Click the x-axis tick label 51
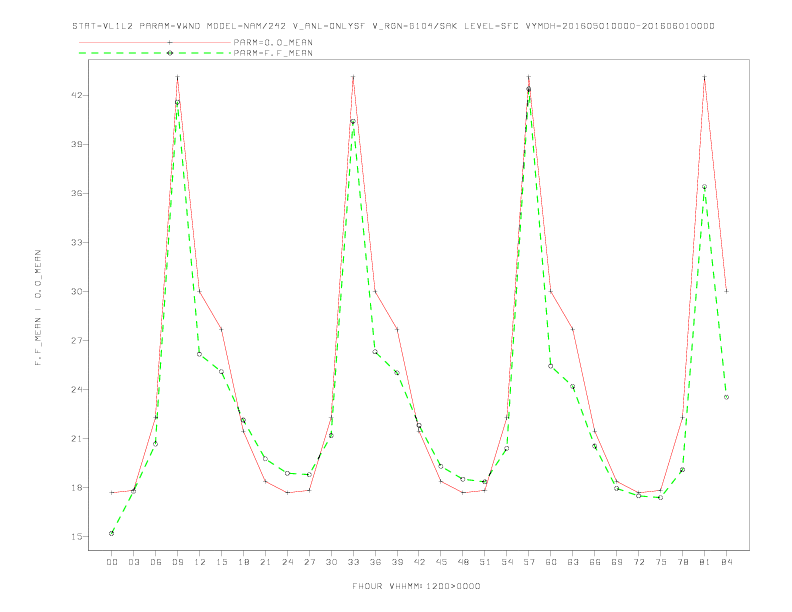This screenshot has width=792, height=612. coord(485,562)
